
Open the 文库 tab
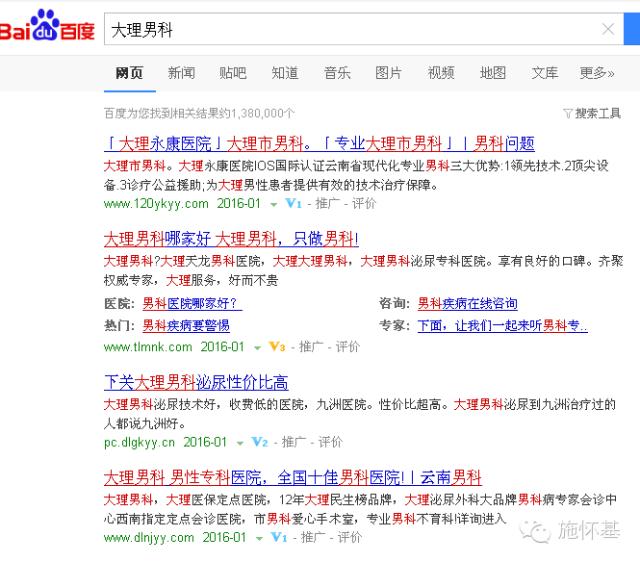(544, 73)
